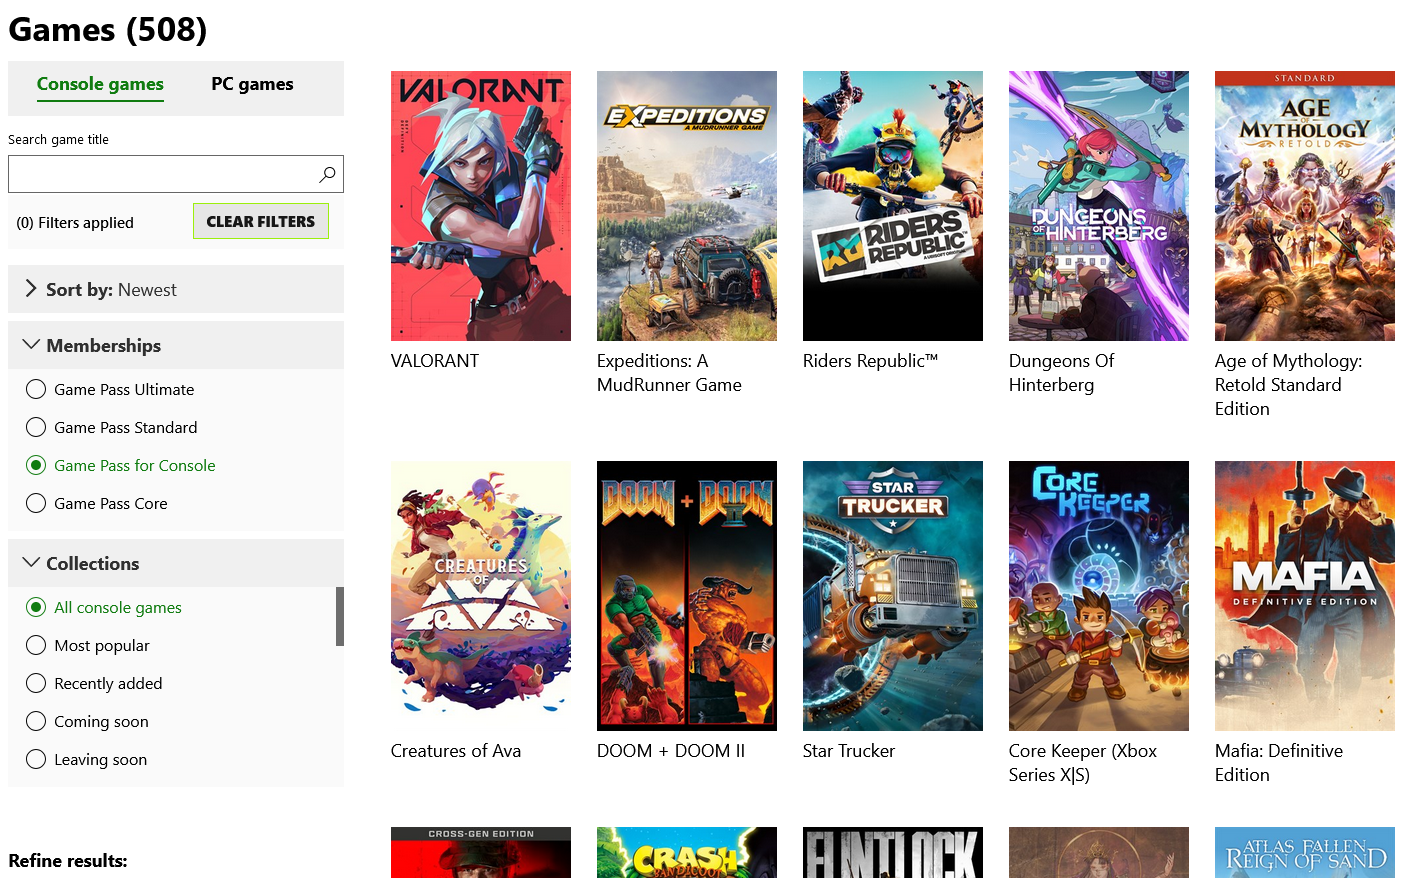Open the Star Trucker cover art
1407x878 pixels.
(893, 596)
